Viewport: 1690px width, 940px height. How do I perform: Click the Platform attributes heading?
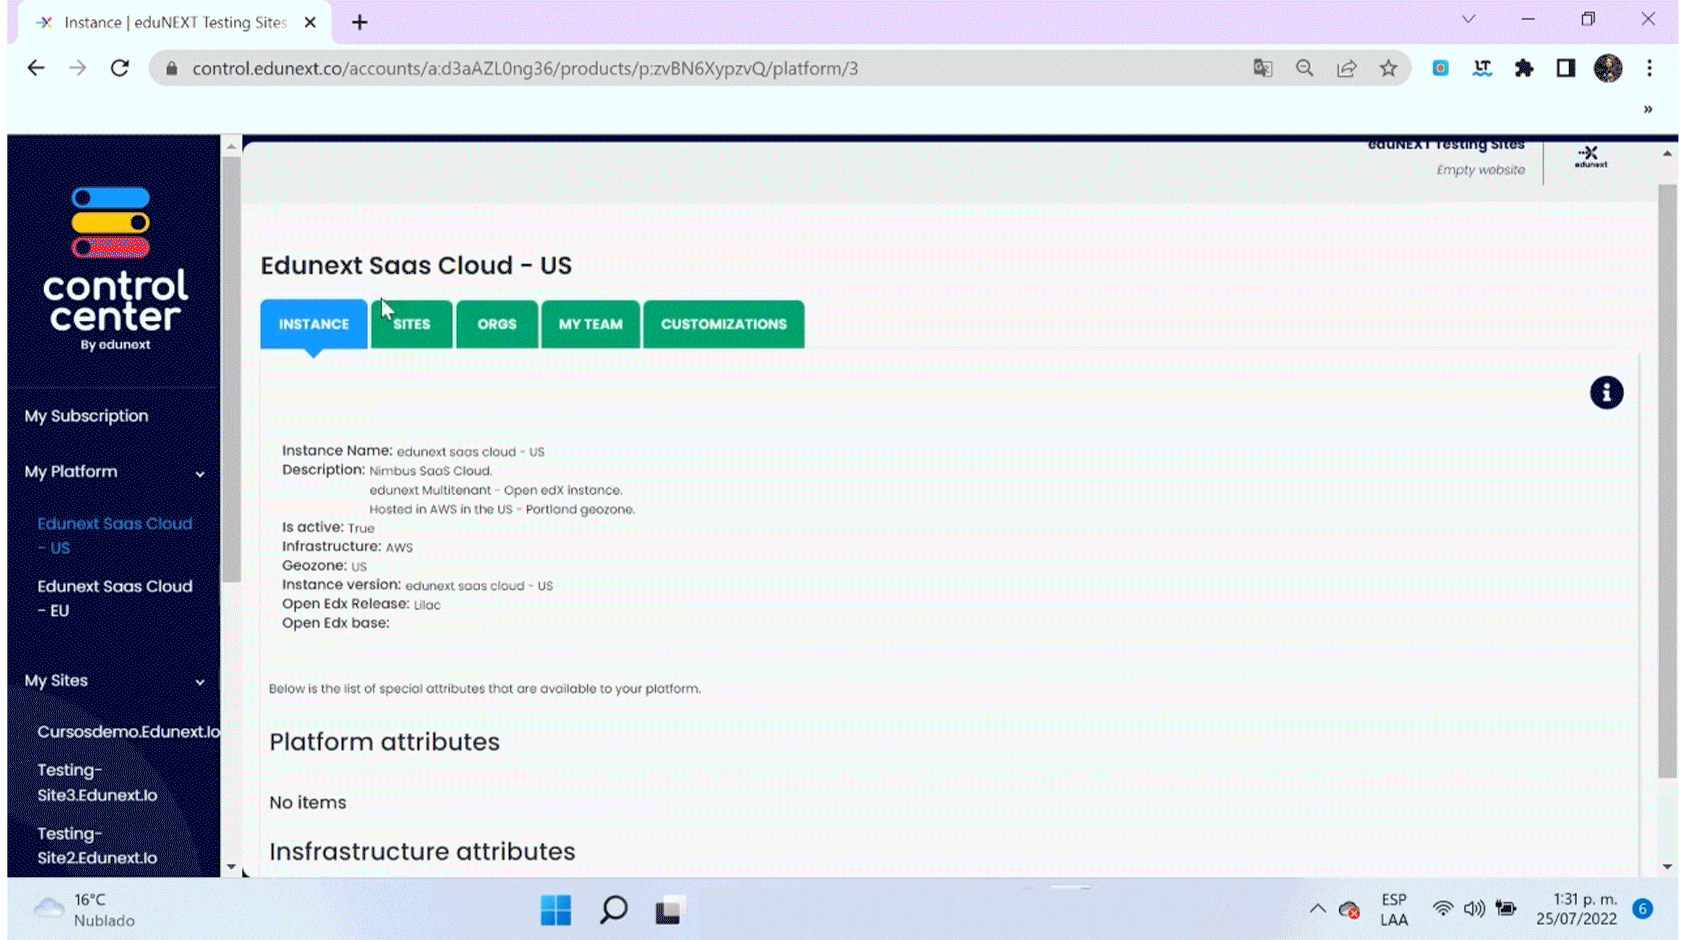(384, 742)
